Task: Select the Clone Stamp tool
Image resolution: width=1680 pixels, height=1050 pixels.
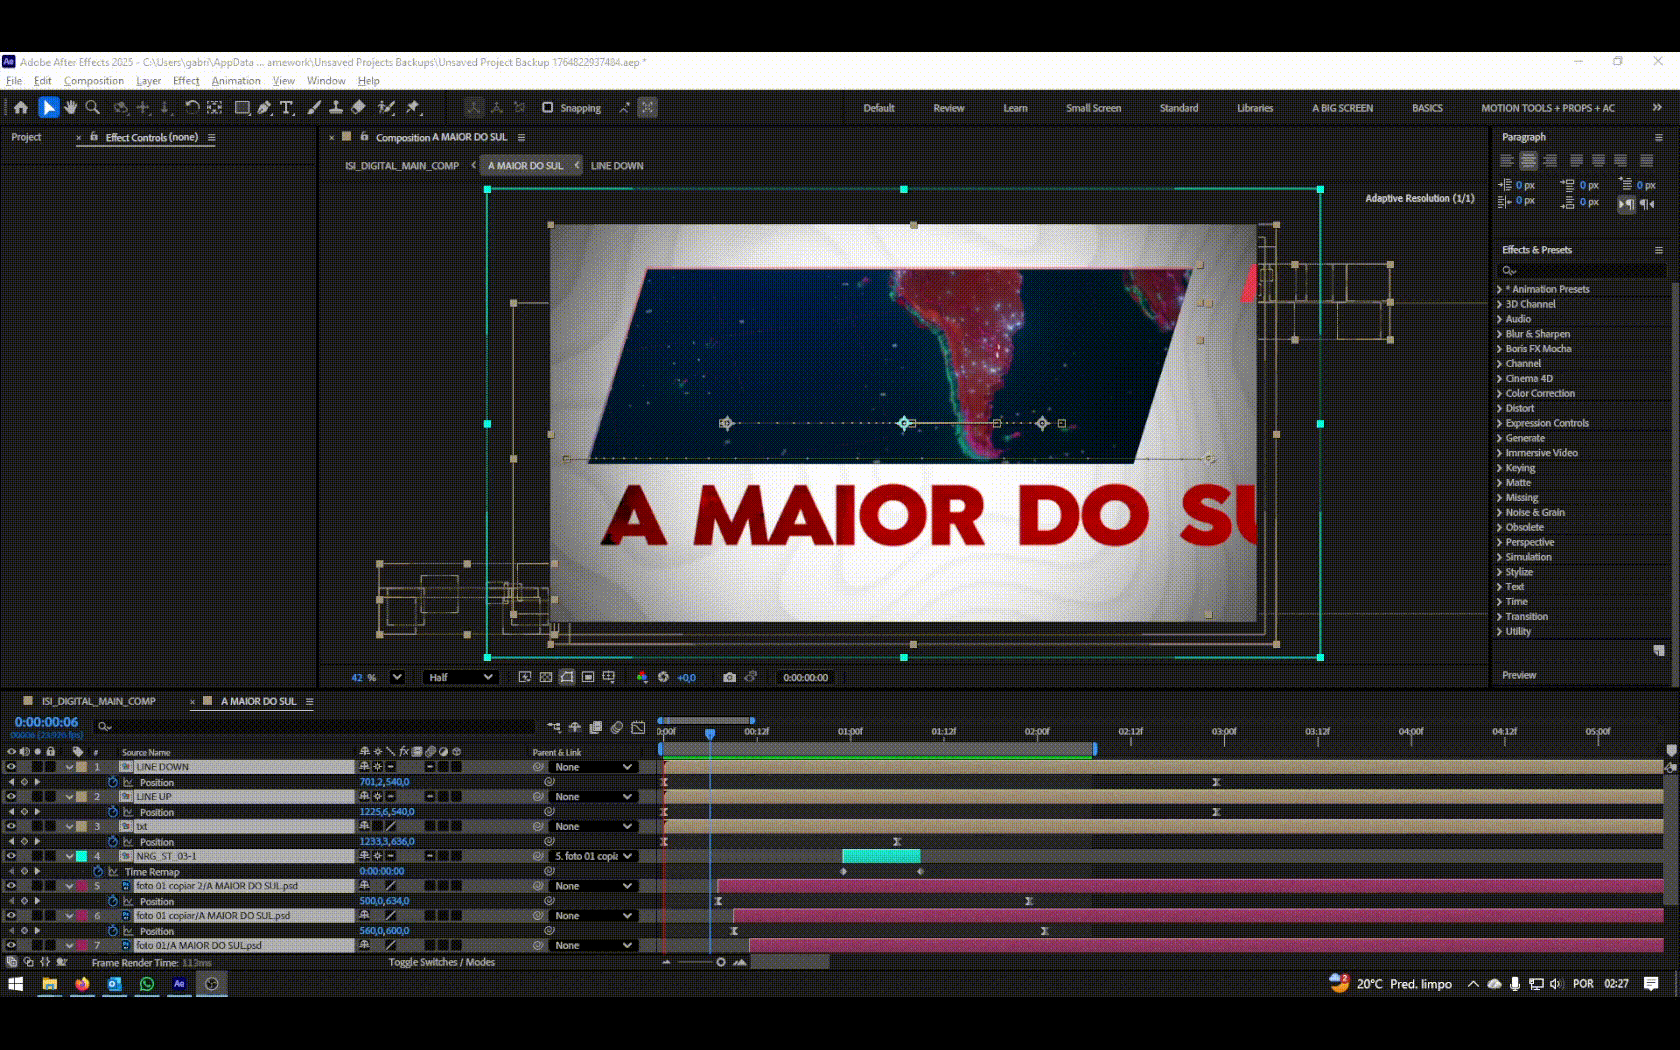Action: (336, 107)
